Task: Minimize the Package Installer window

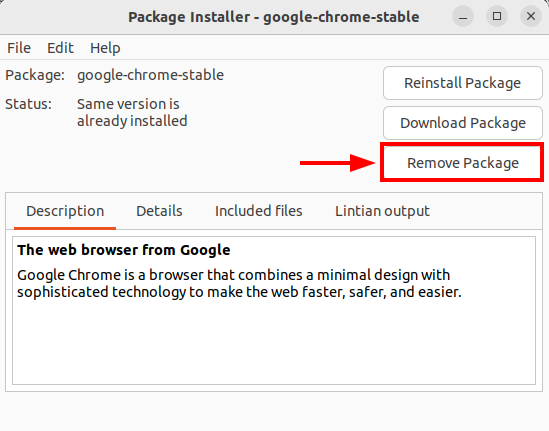Action: pos(463,16)
